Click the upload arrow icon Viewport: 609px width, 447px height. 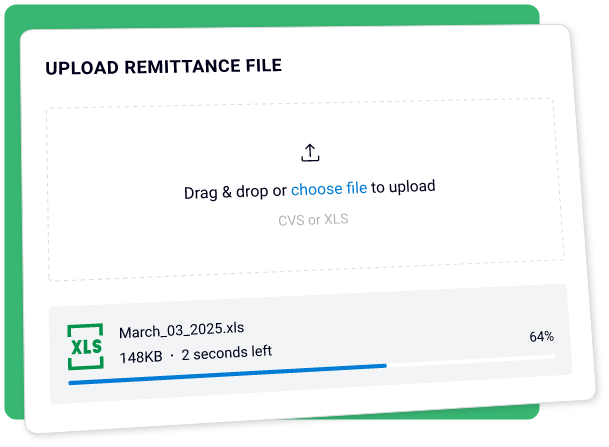click(x=310, y=152)
